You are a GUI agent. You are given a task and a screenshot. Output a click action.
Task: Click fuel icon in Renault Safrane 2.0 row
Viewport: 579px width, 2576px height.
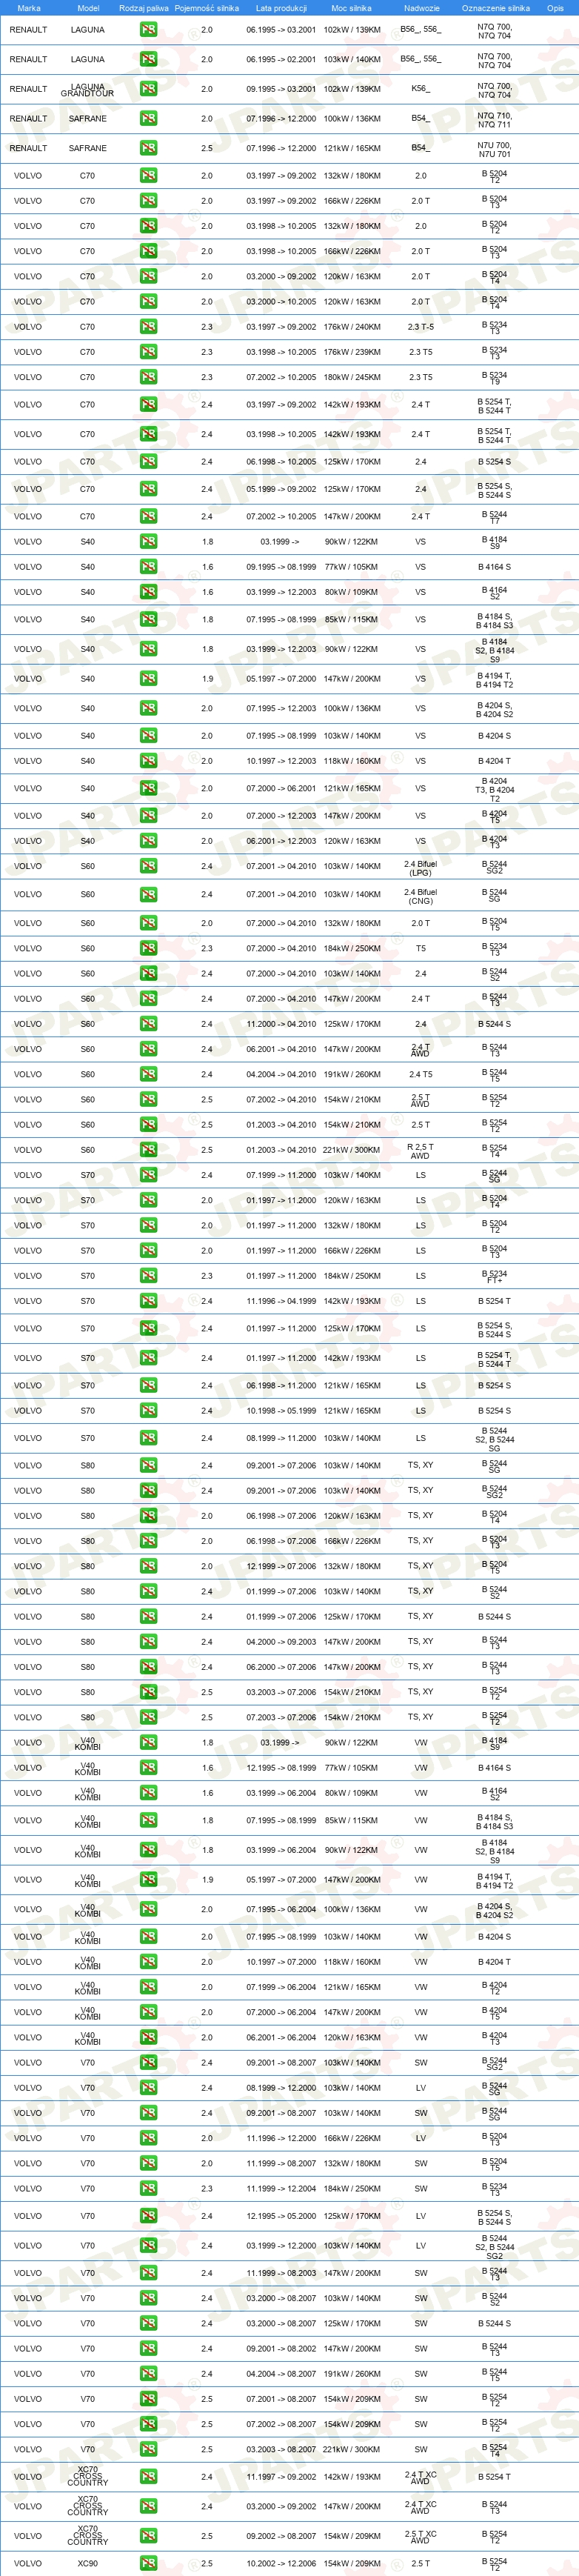(x=148, y=118)
